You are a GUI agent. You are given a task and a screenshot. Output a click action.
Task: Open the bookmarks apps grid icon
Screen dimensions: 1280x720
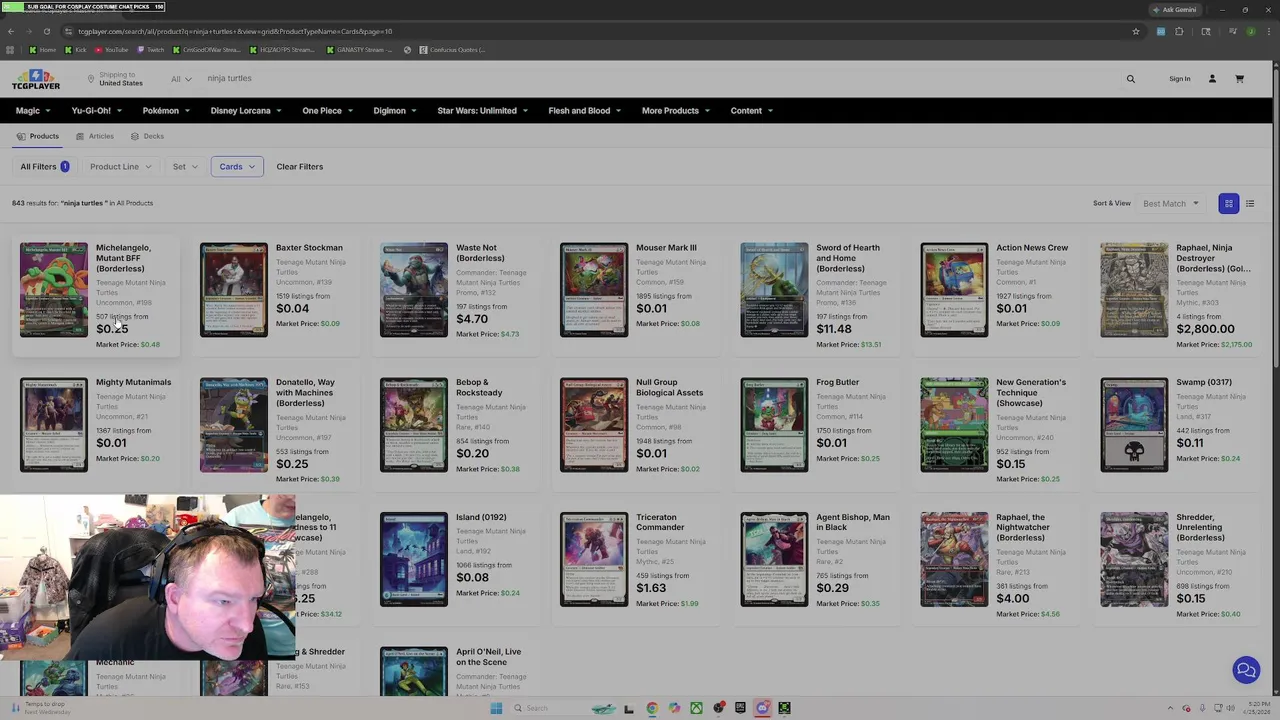[10, 50]
